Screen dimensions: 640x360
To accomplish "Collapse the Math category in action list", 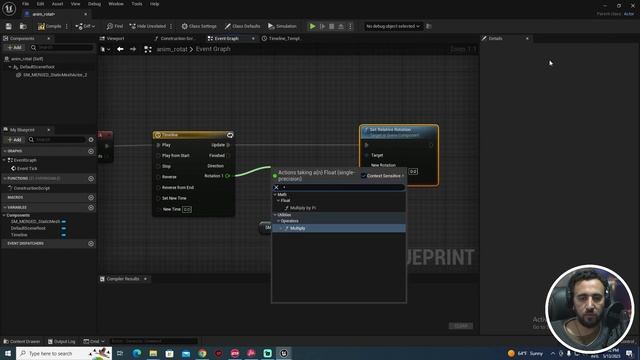I will [x=275, y=195].
